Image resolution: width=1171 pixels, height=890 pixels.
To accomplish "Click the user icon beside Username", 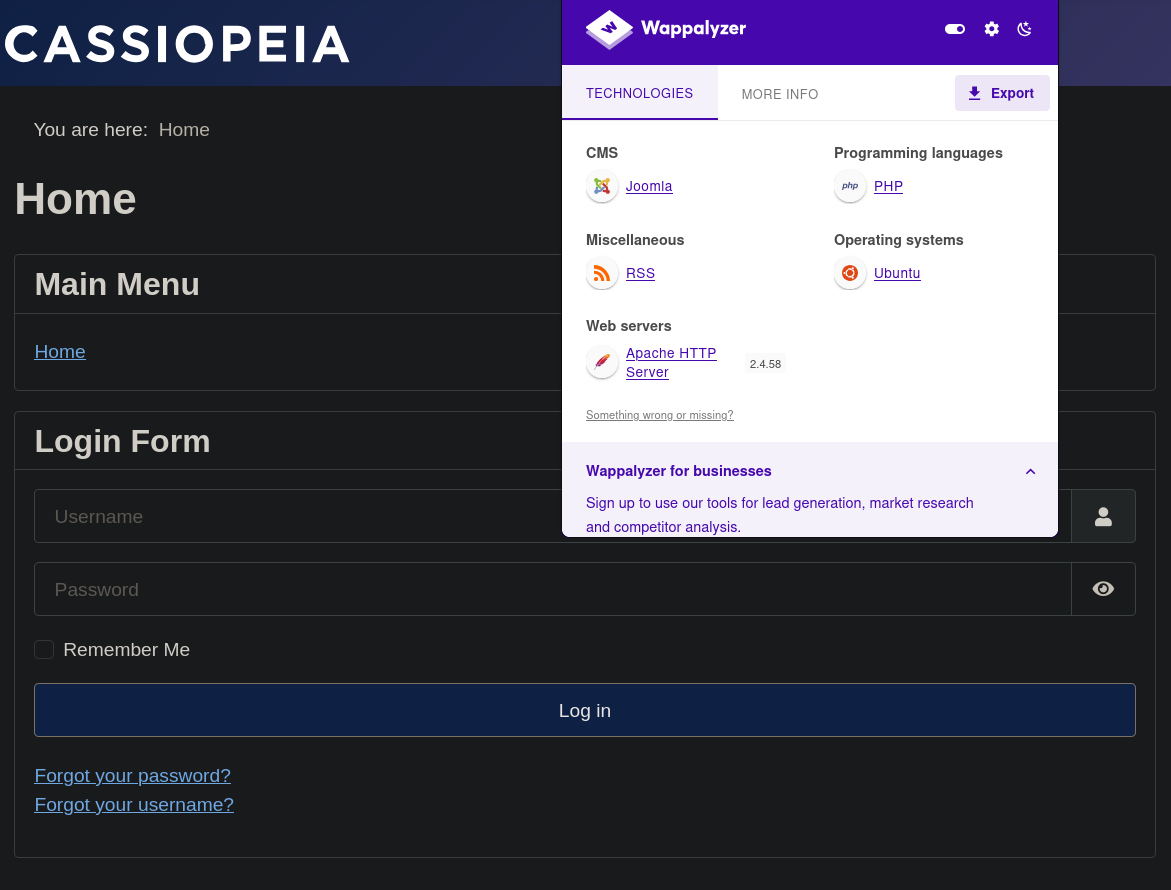I will coord(1103,516).
